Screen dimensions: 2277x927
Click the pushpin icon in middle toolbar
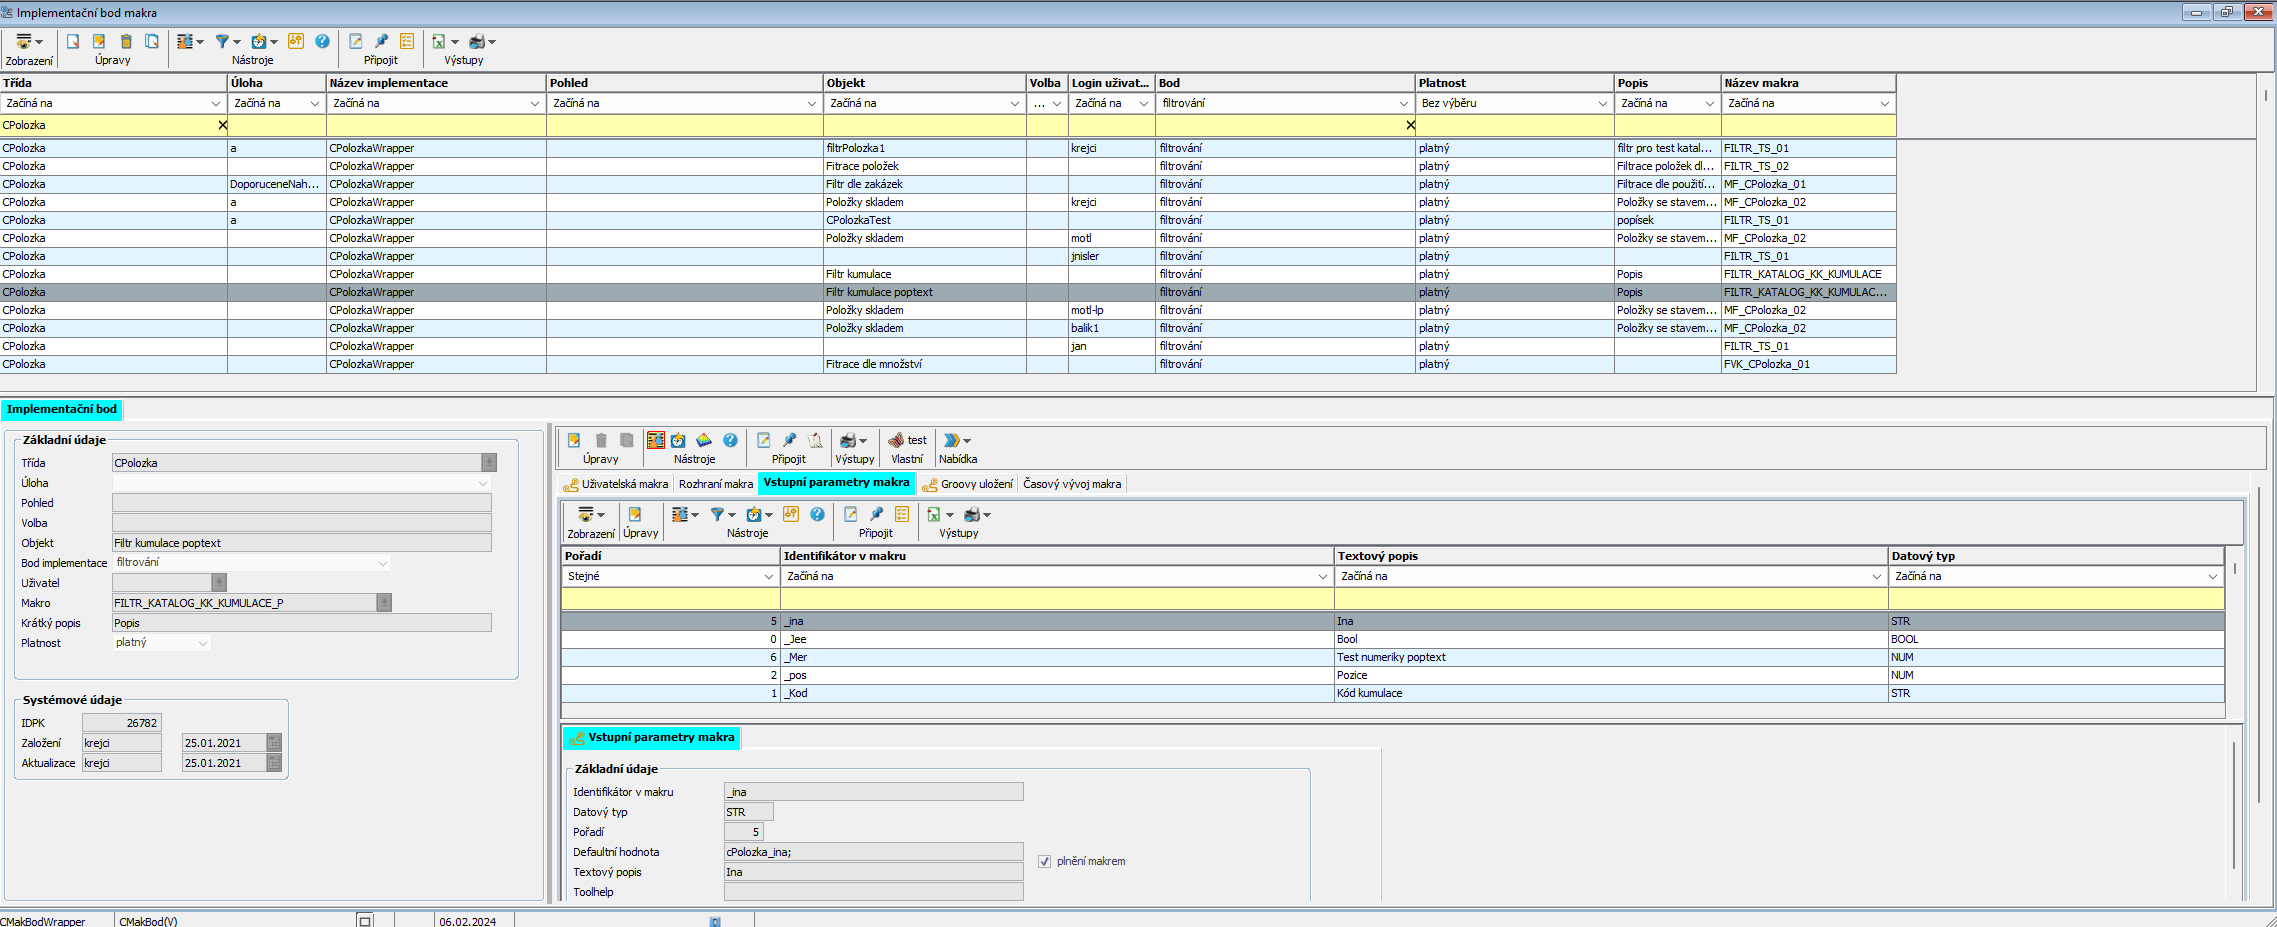point(789,440)
